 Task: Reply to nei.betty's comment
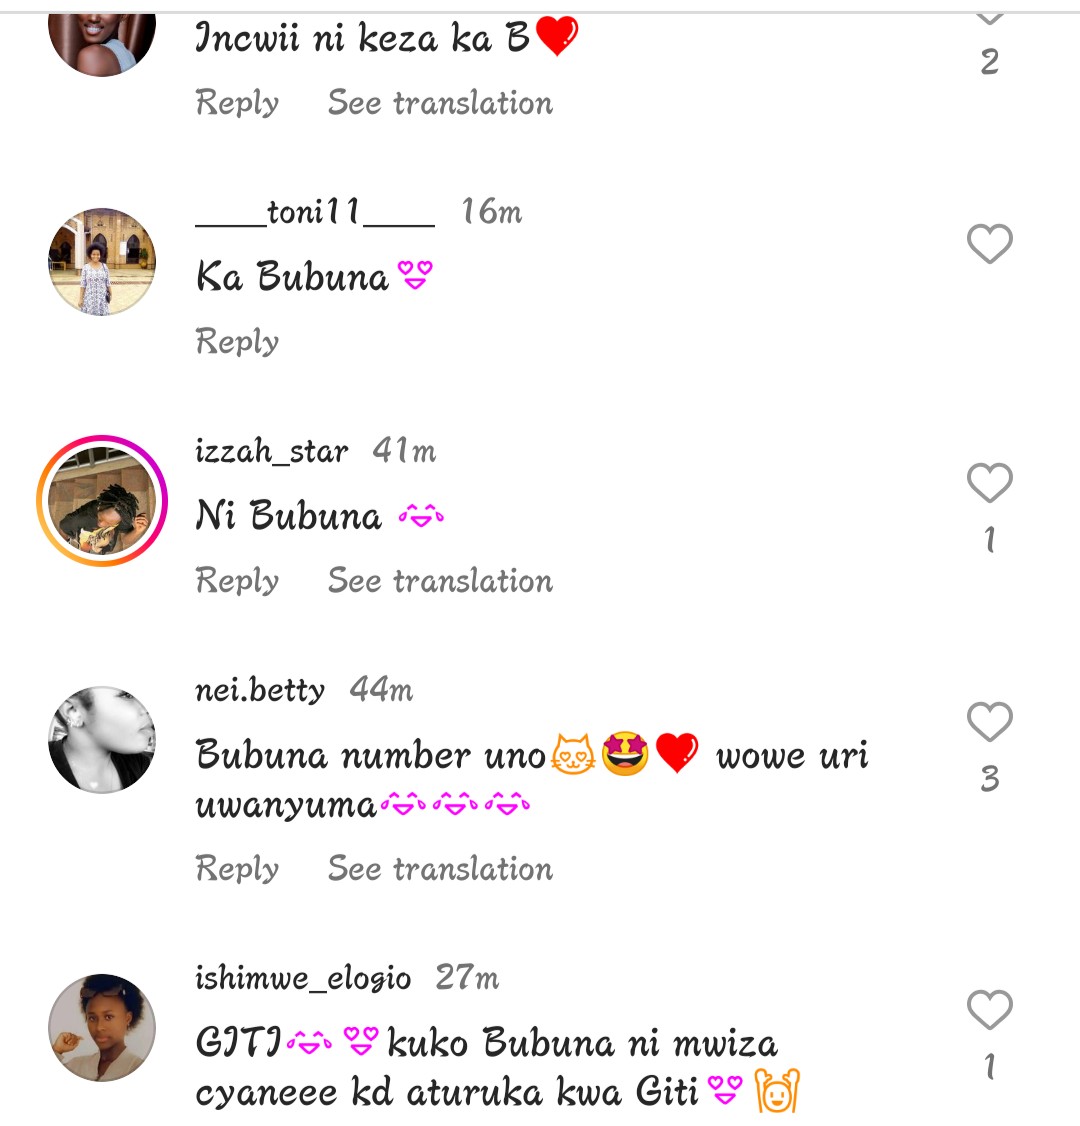tap(237, 869)
